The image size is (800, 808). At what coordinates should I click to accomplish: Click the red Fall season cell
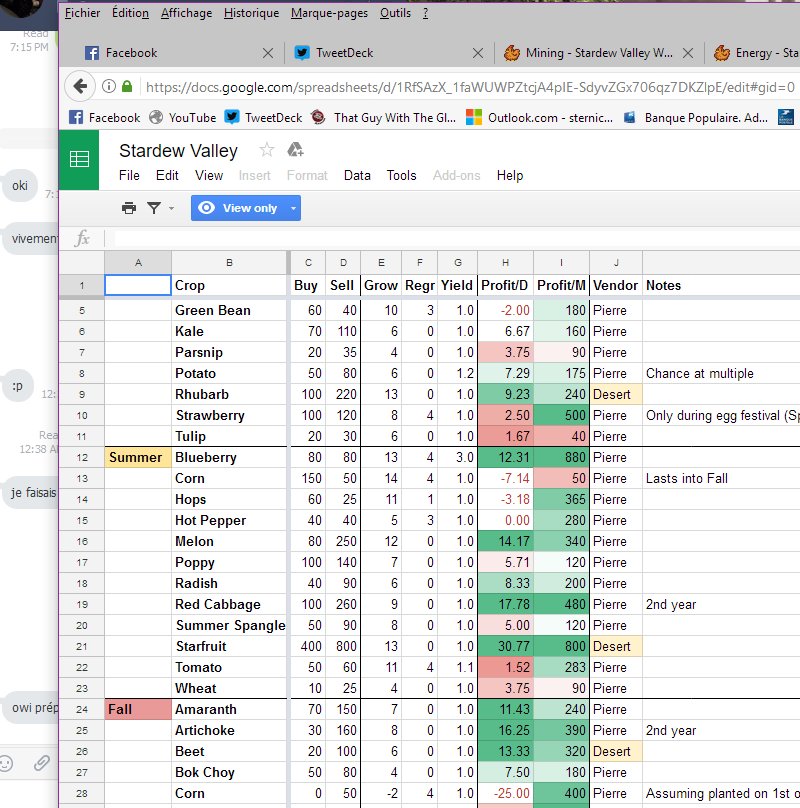click(138, 709)
